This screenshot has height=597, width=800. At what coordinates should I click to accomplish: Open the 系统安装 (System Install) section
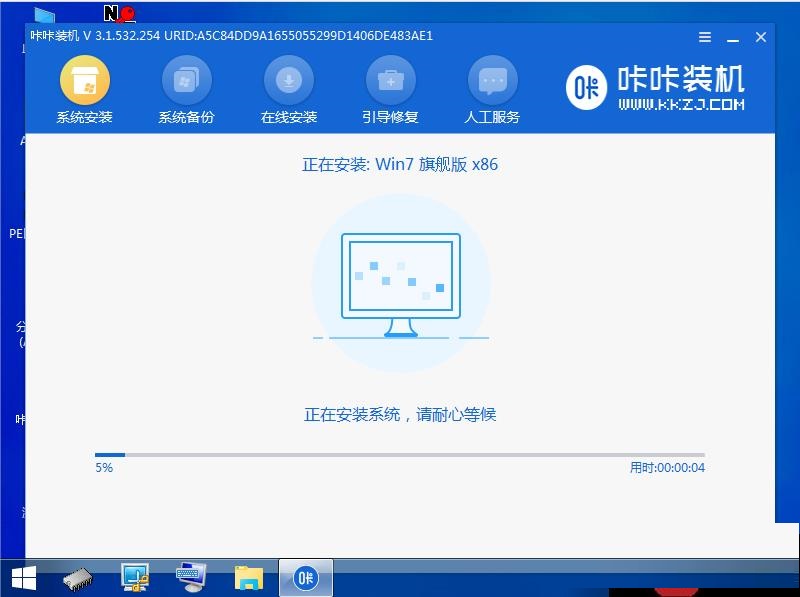point(84,90)
